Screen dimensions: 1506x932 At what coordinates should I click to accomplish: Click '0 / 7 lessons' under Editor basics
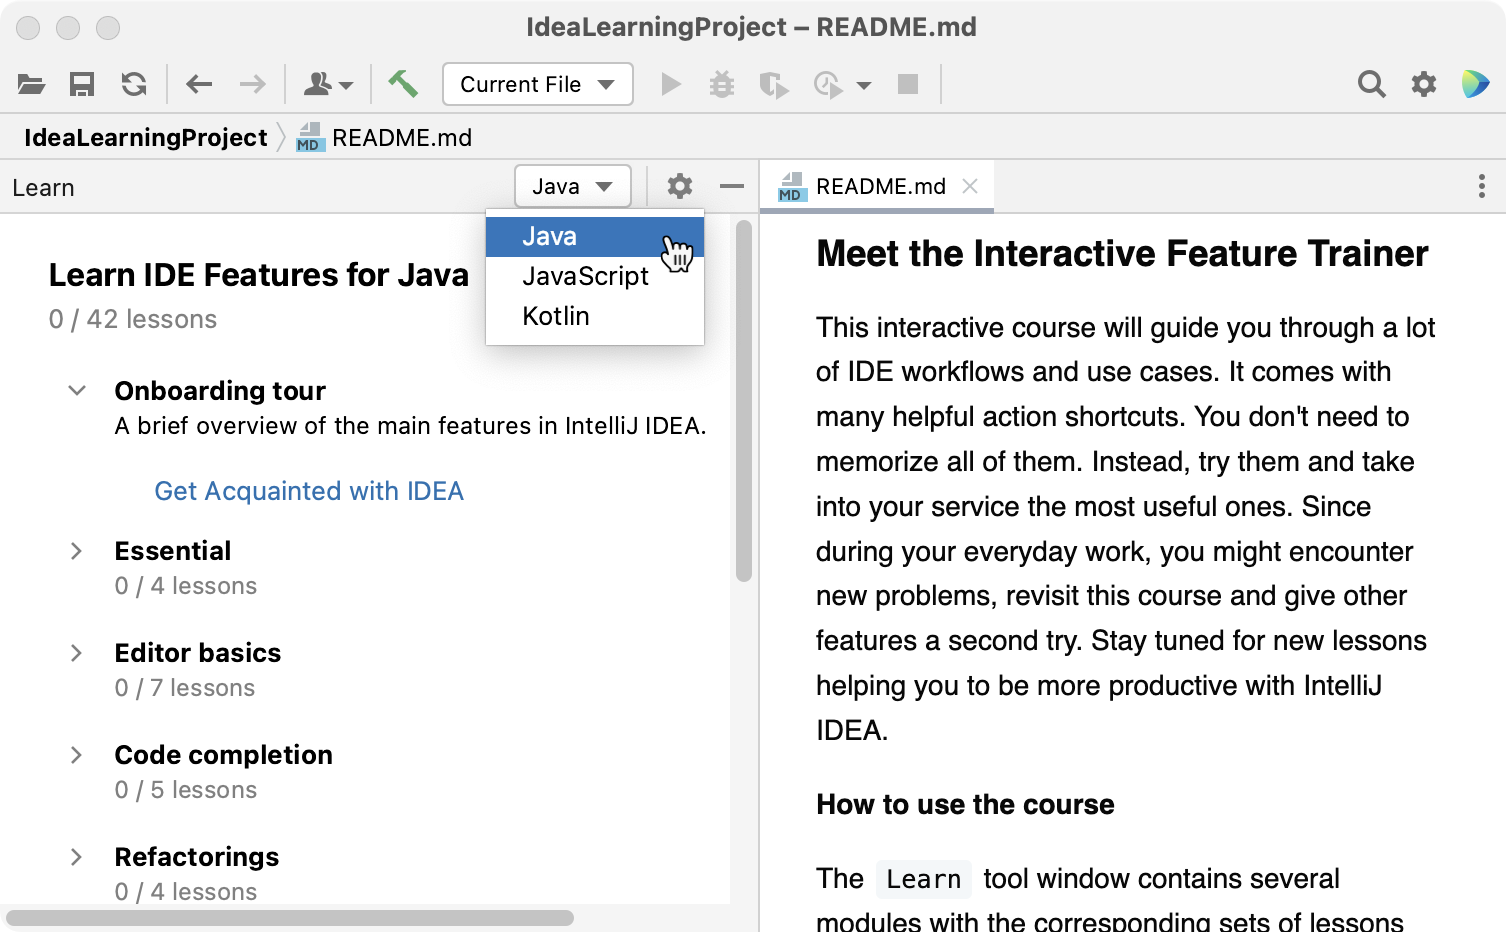pos(185,688)
